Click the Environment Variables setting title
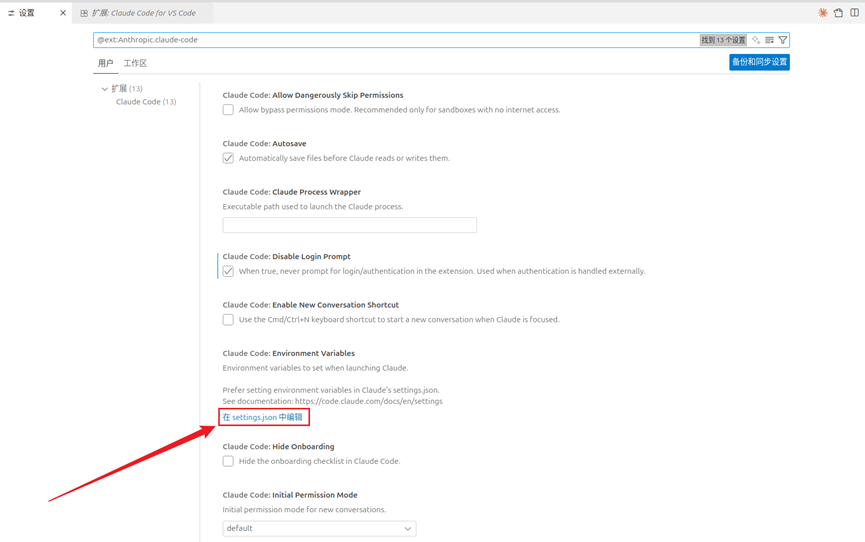The height and width of the screenshot is (542, 865). click(x=289, y=353)
